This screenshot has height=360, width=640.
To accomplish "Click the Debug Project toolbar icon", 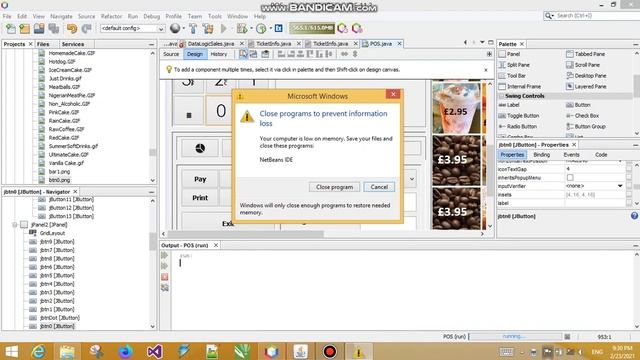I will tap(242, 29).
